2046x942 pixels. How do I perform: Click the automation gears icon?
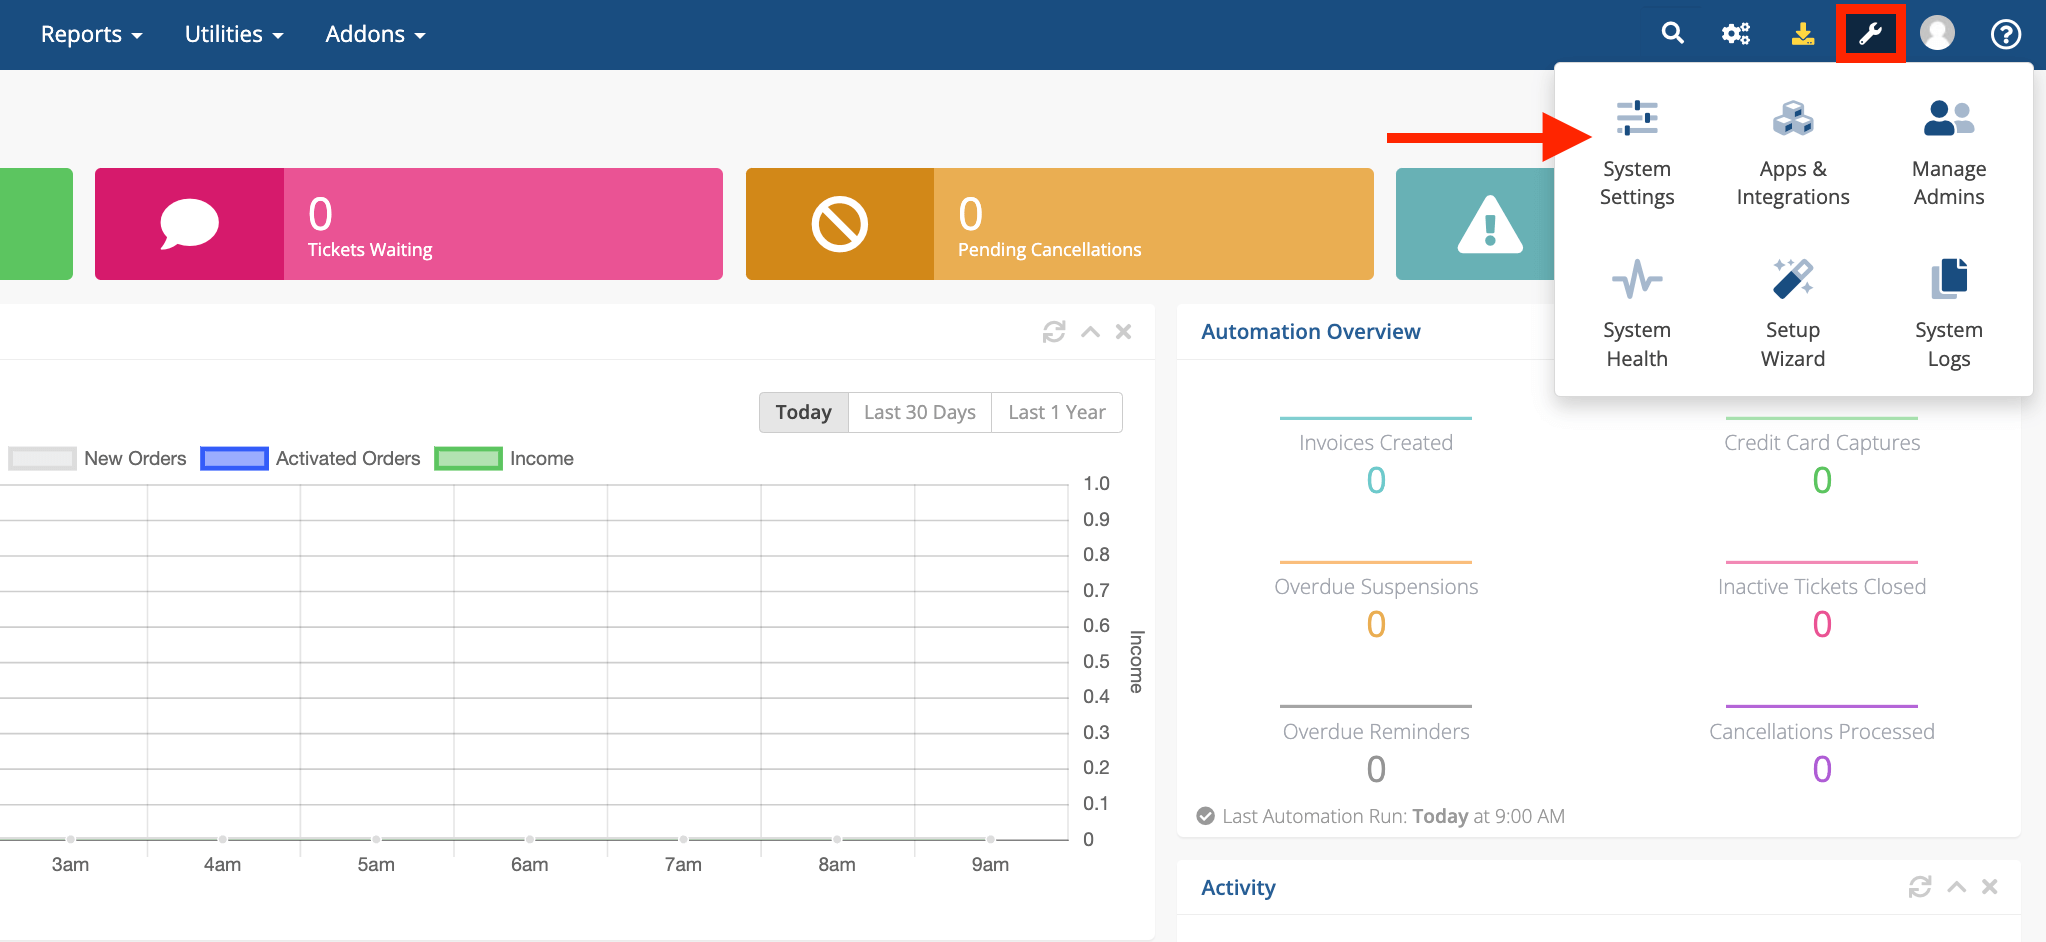click(x=1736, y=34)
